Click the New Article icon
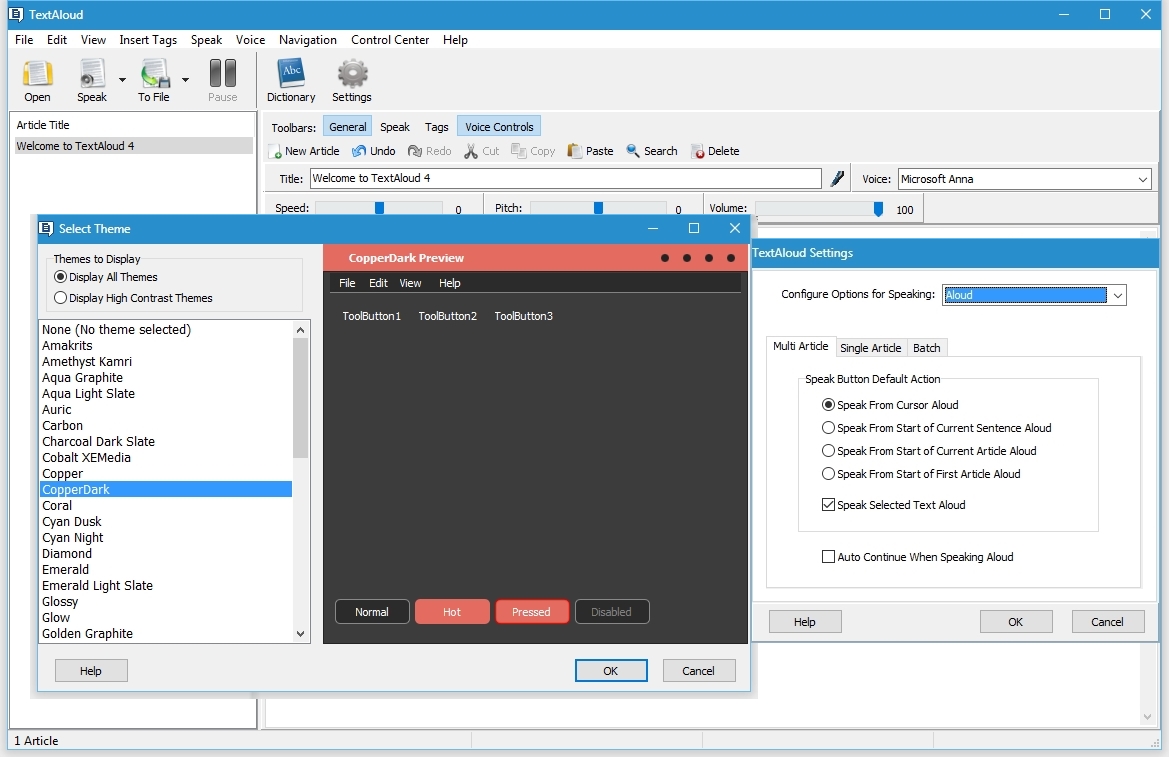 point(275,152)
